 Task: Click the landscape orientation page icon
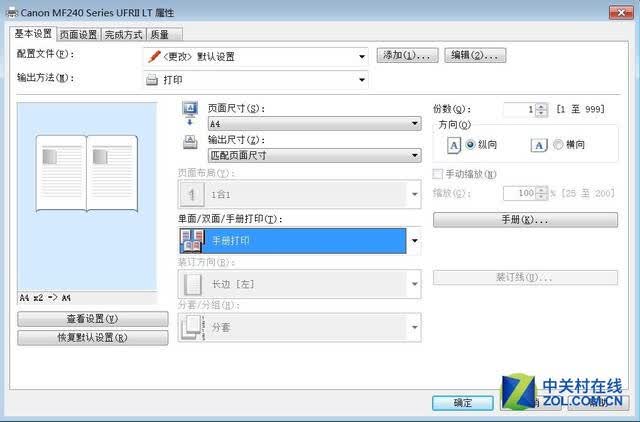coord(539,145)
